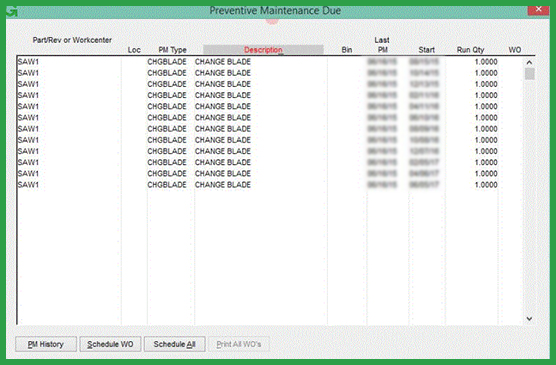Close the Preventive Maintenance Due window
Viewport: 556px width, 365px height.
pos(538,10)
